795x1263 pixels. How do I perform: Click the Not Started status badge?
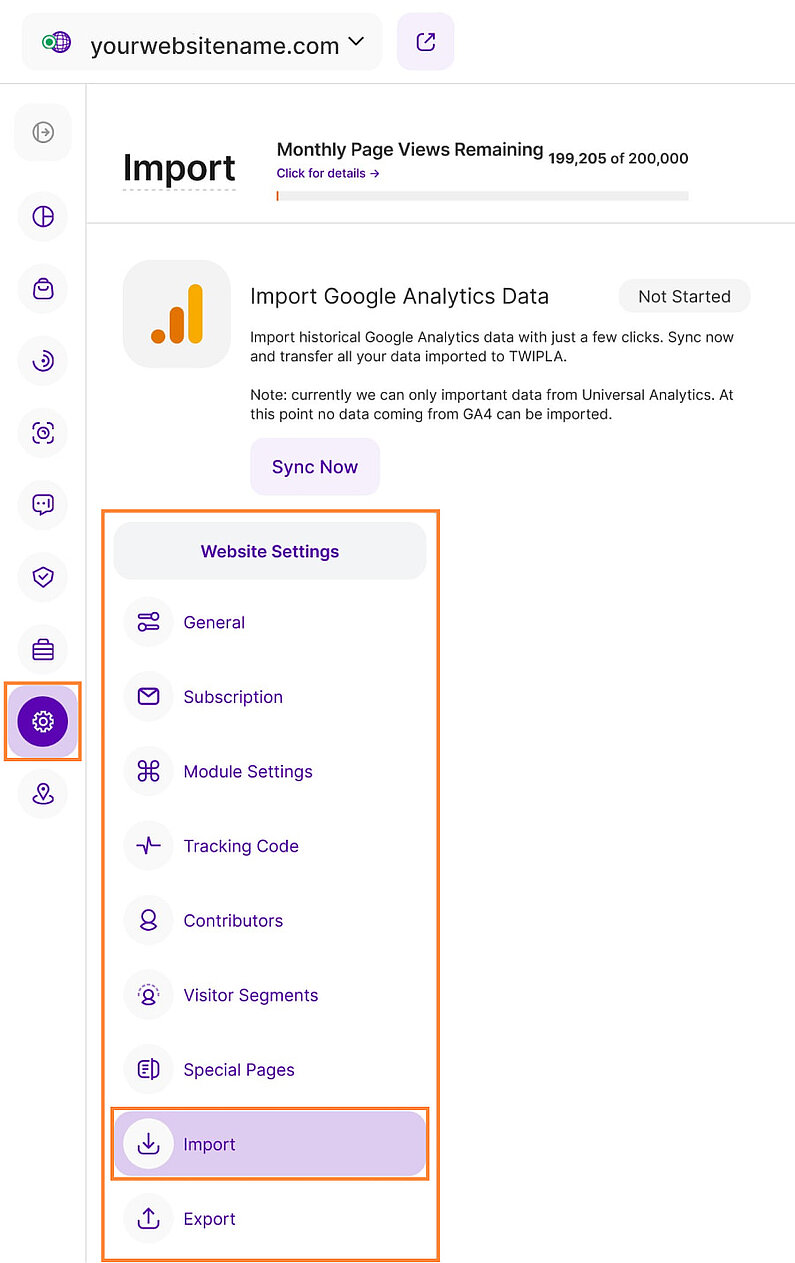coord(684,296)
